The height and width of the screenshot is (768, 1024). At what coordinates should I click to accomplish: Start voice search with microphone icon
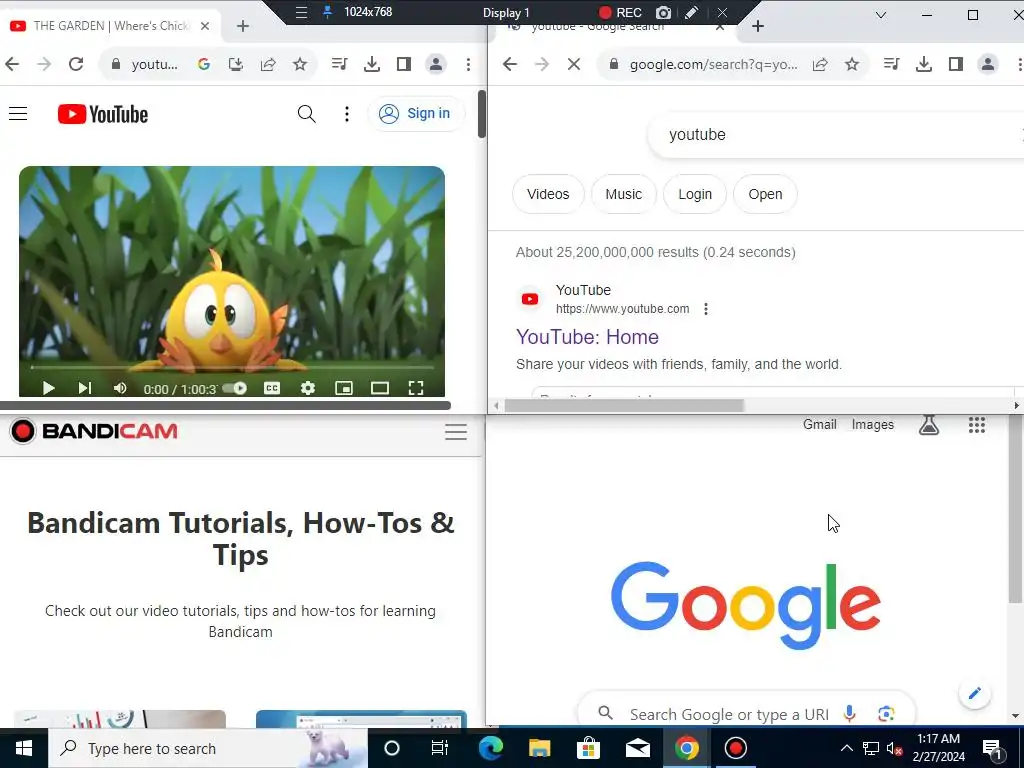849,713
